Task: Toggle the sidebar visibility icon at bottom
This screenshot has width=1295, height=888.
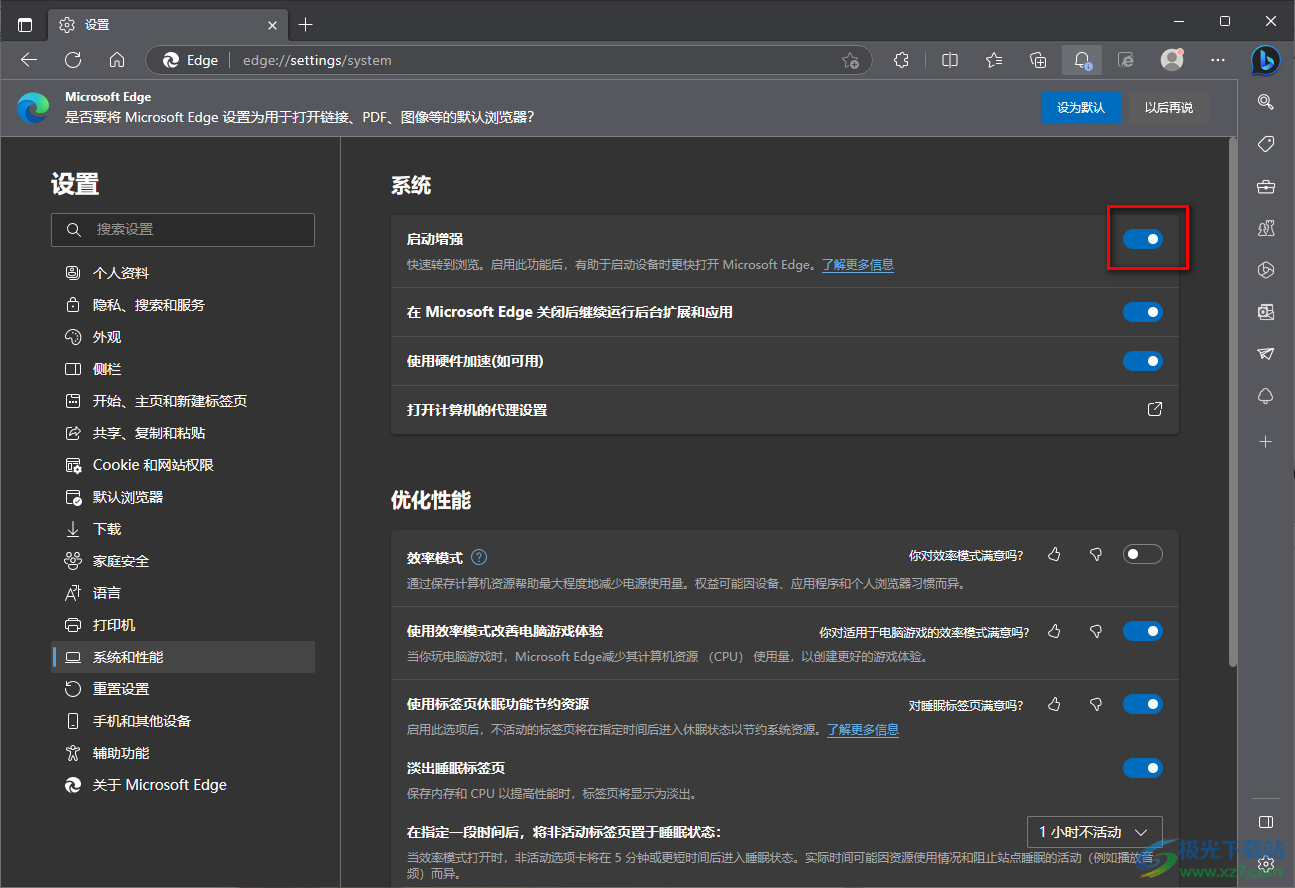Action: pos(1266,822)
